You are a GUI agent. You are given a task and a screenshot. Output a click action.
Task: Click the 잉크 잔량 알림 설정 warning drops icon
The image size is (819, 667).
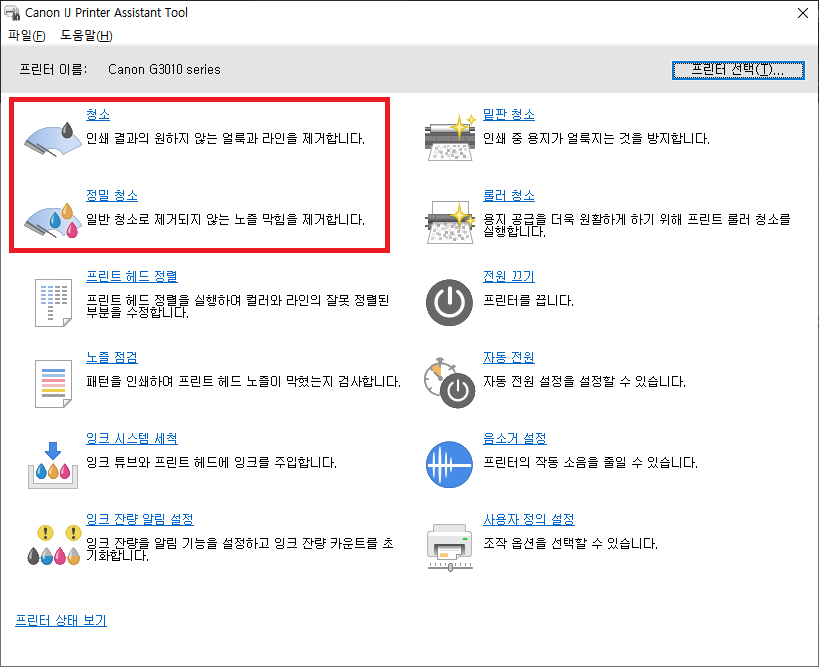pos(53,545)
